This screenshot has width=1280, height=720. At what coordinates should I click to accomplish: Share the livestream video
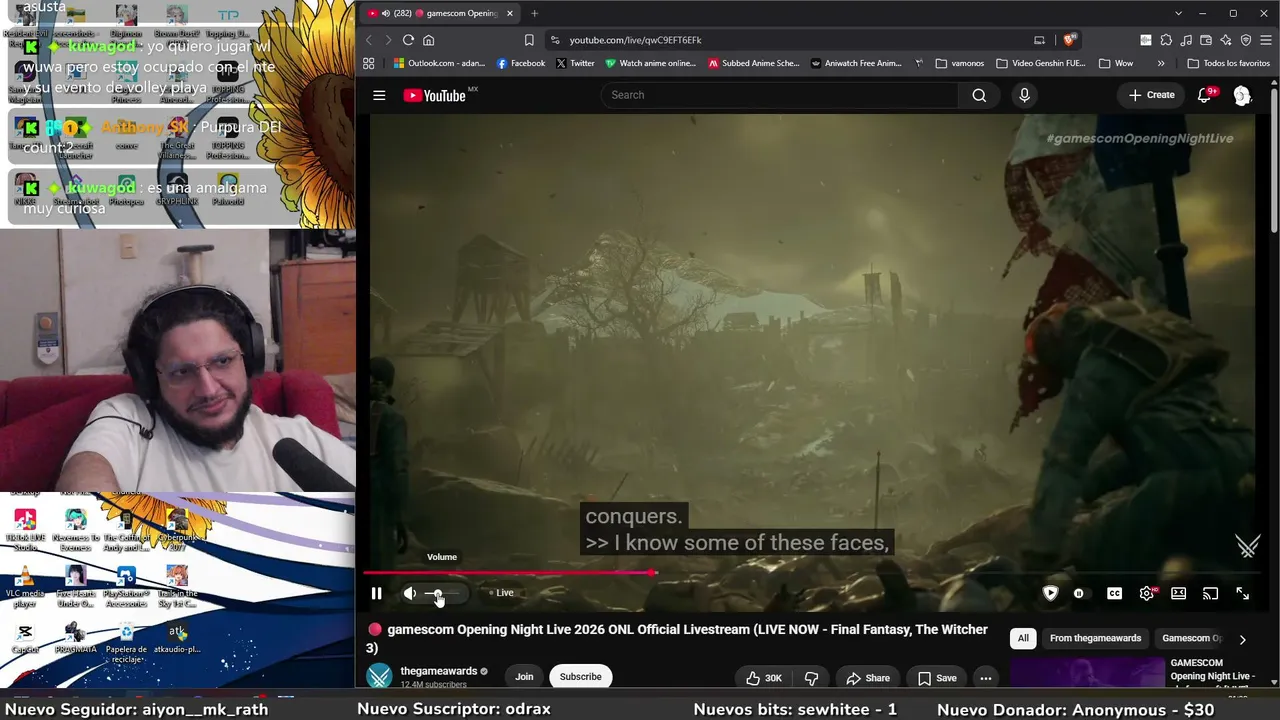tap(868, 678)
